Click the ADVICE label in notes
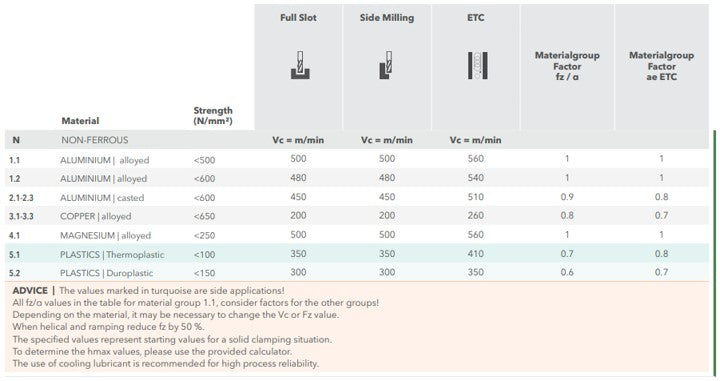Image resolution: width=720 pixels, height=381 pixels. click(30, 291)
